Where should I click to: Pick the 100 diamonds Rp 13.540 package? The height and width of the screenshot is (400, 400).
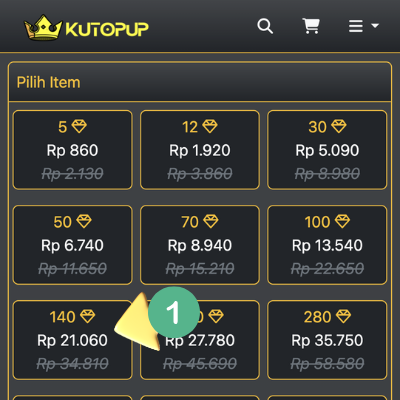327,245
